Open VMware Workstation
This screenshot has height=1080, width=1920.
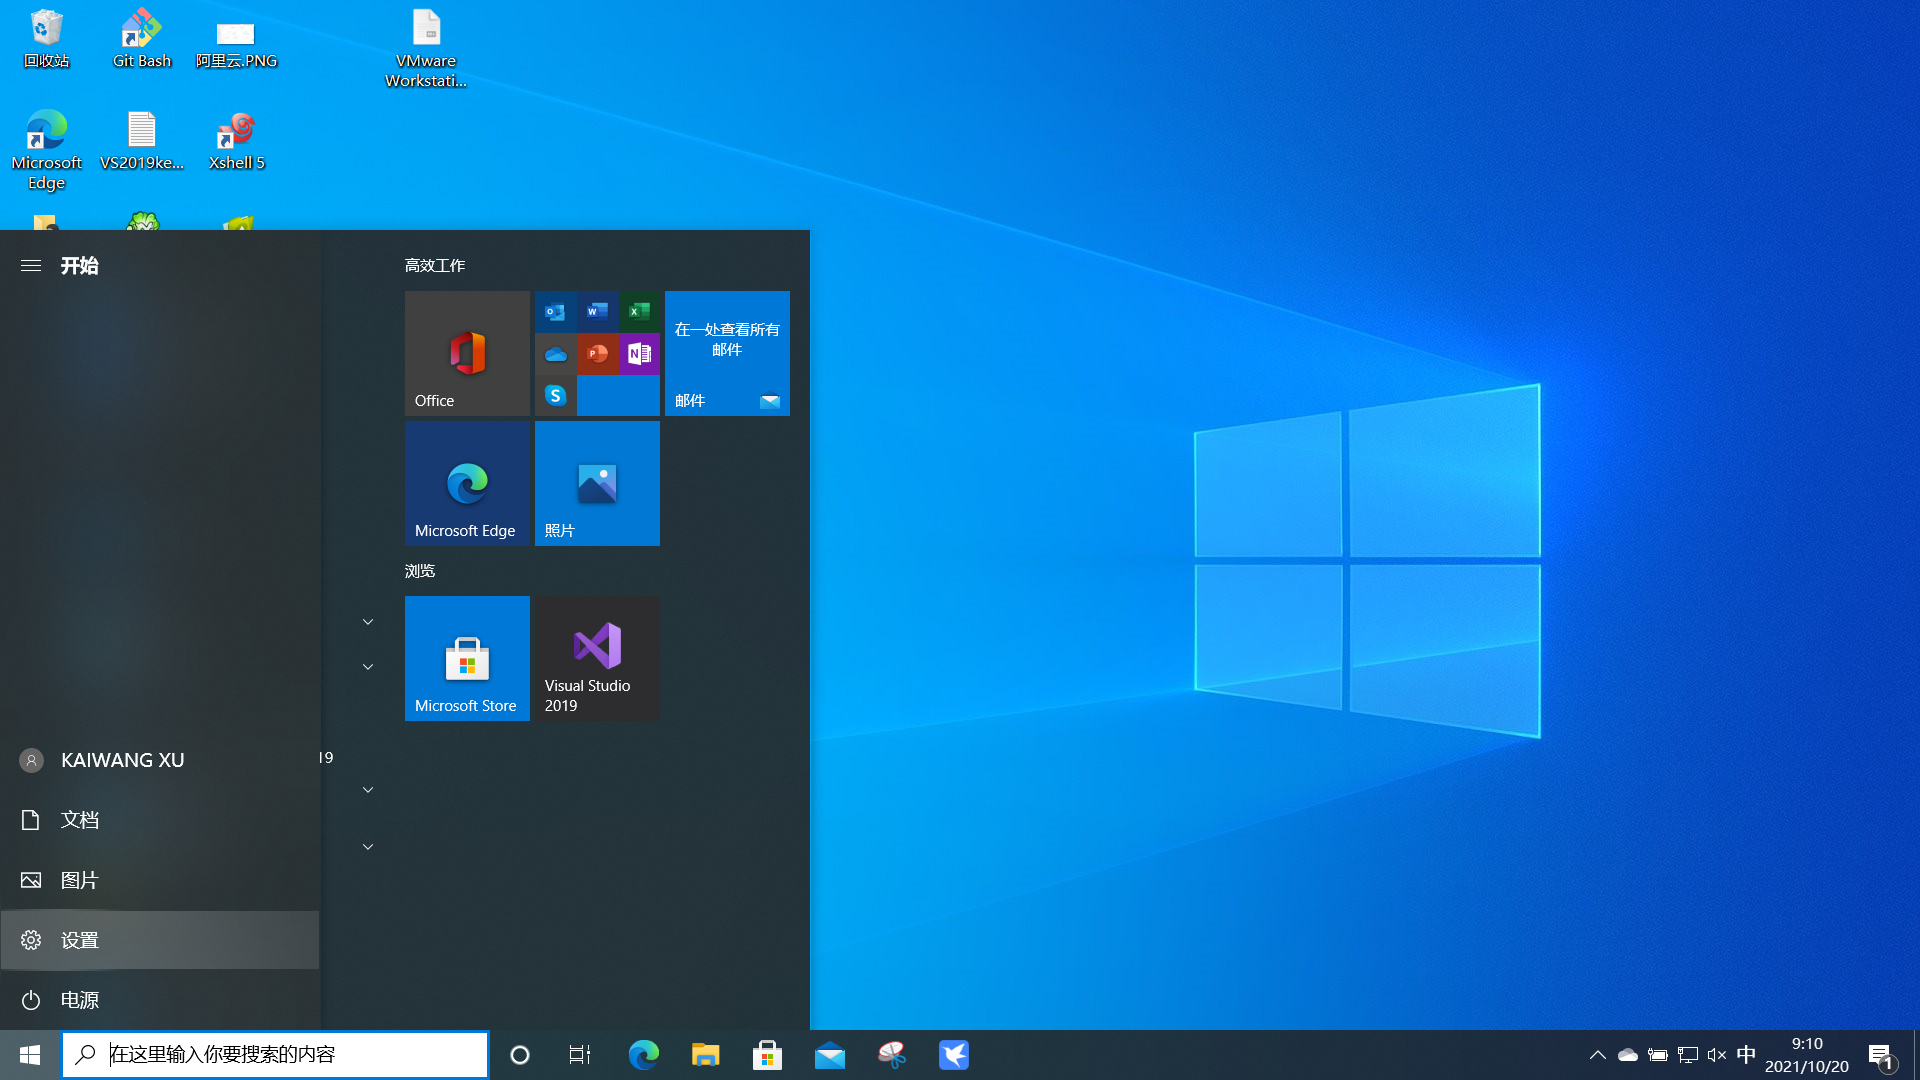coord(425,45)
